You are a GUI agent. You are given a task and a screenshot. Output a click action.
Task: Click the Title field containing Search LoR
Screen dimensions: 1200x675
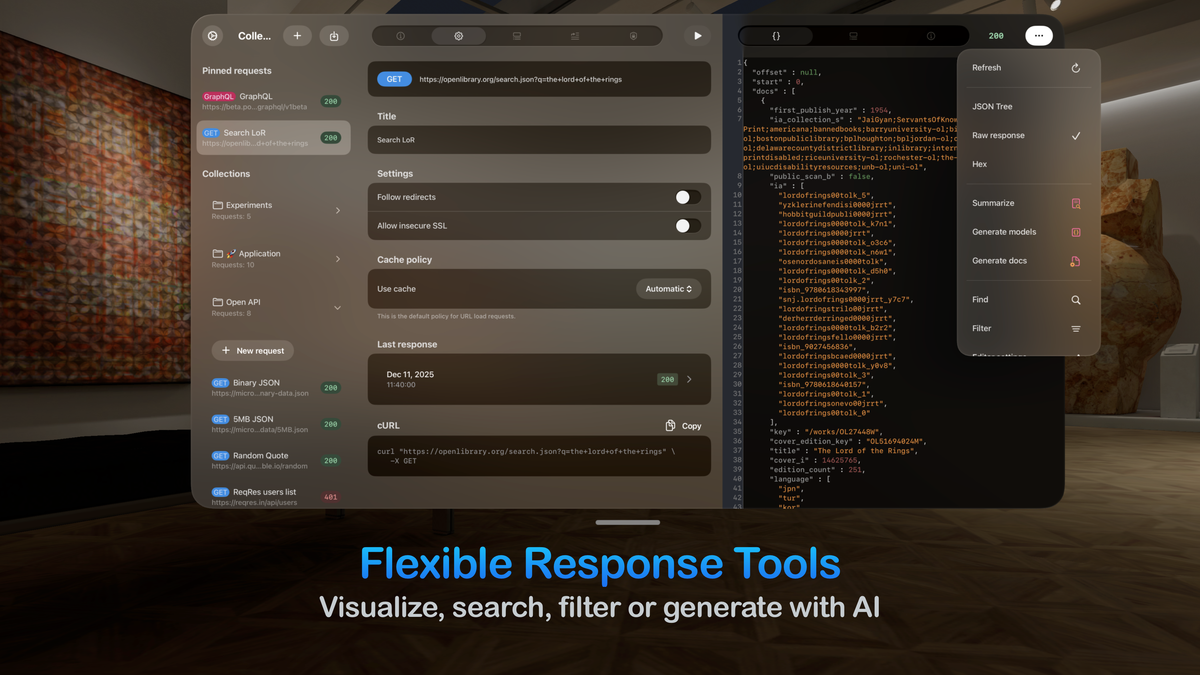(x=538, y=140)
